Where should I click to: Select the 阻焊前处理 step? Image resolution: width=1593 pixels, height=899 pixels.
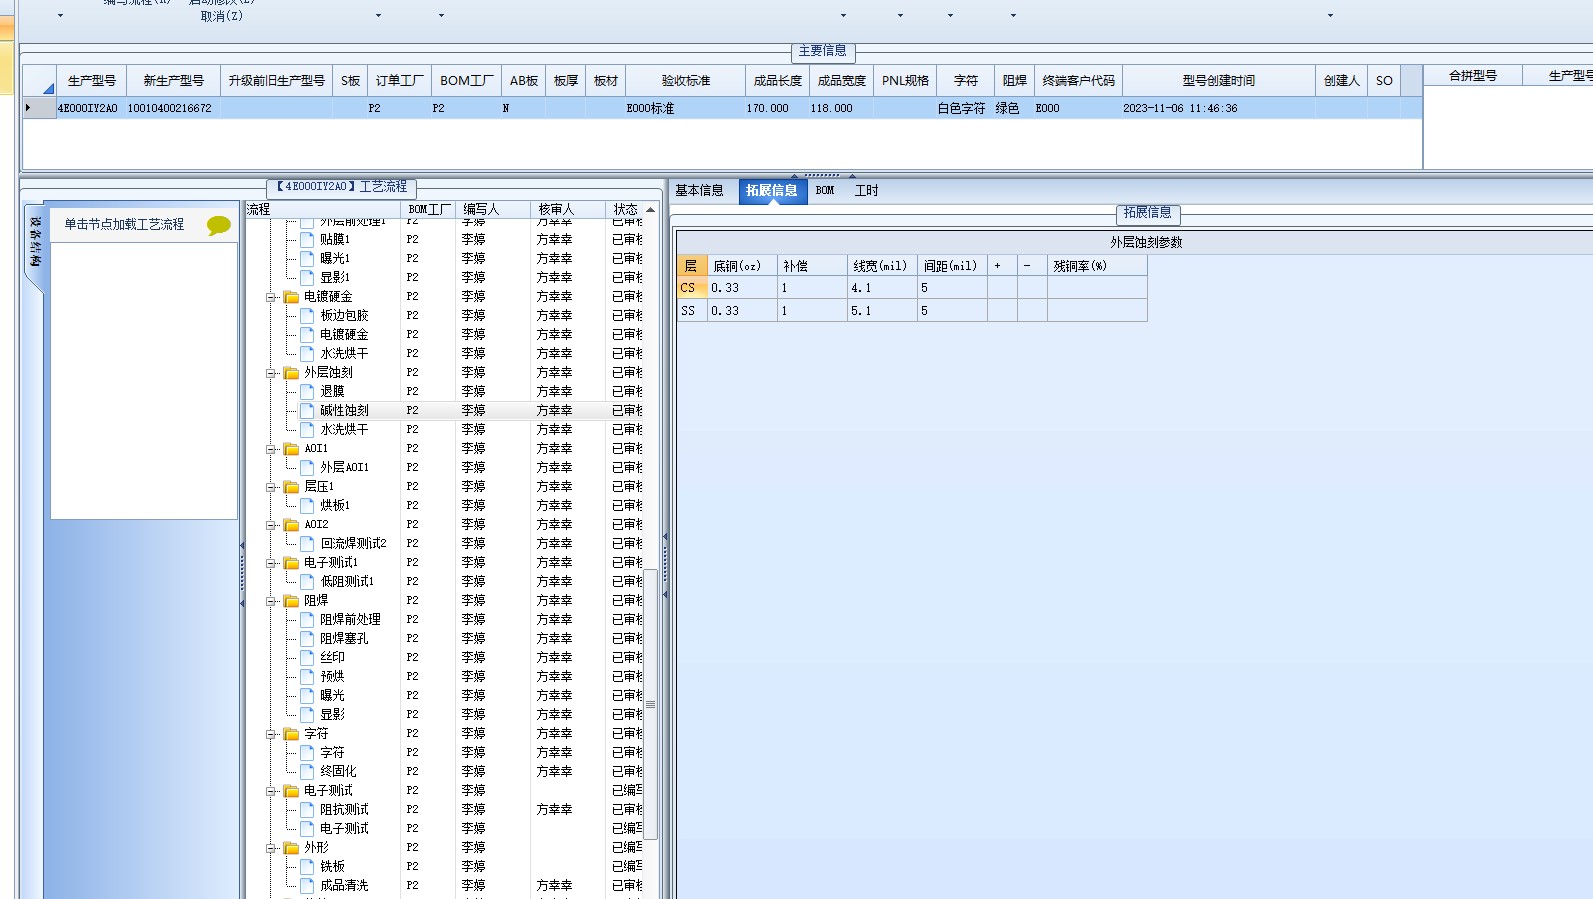[x=350, y=620]
